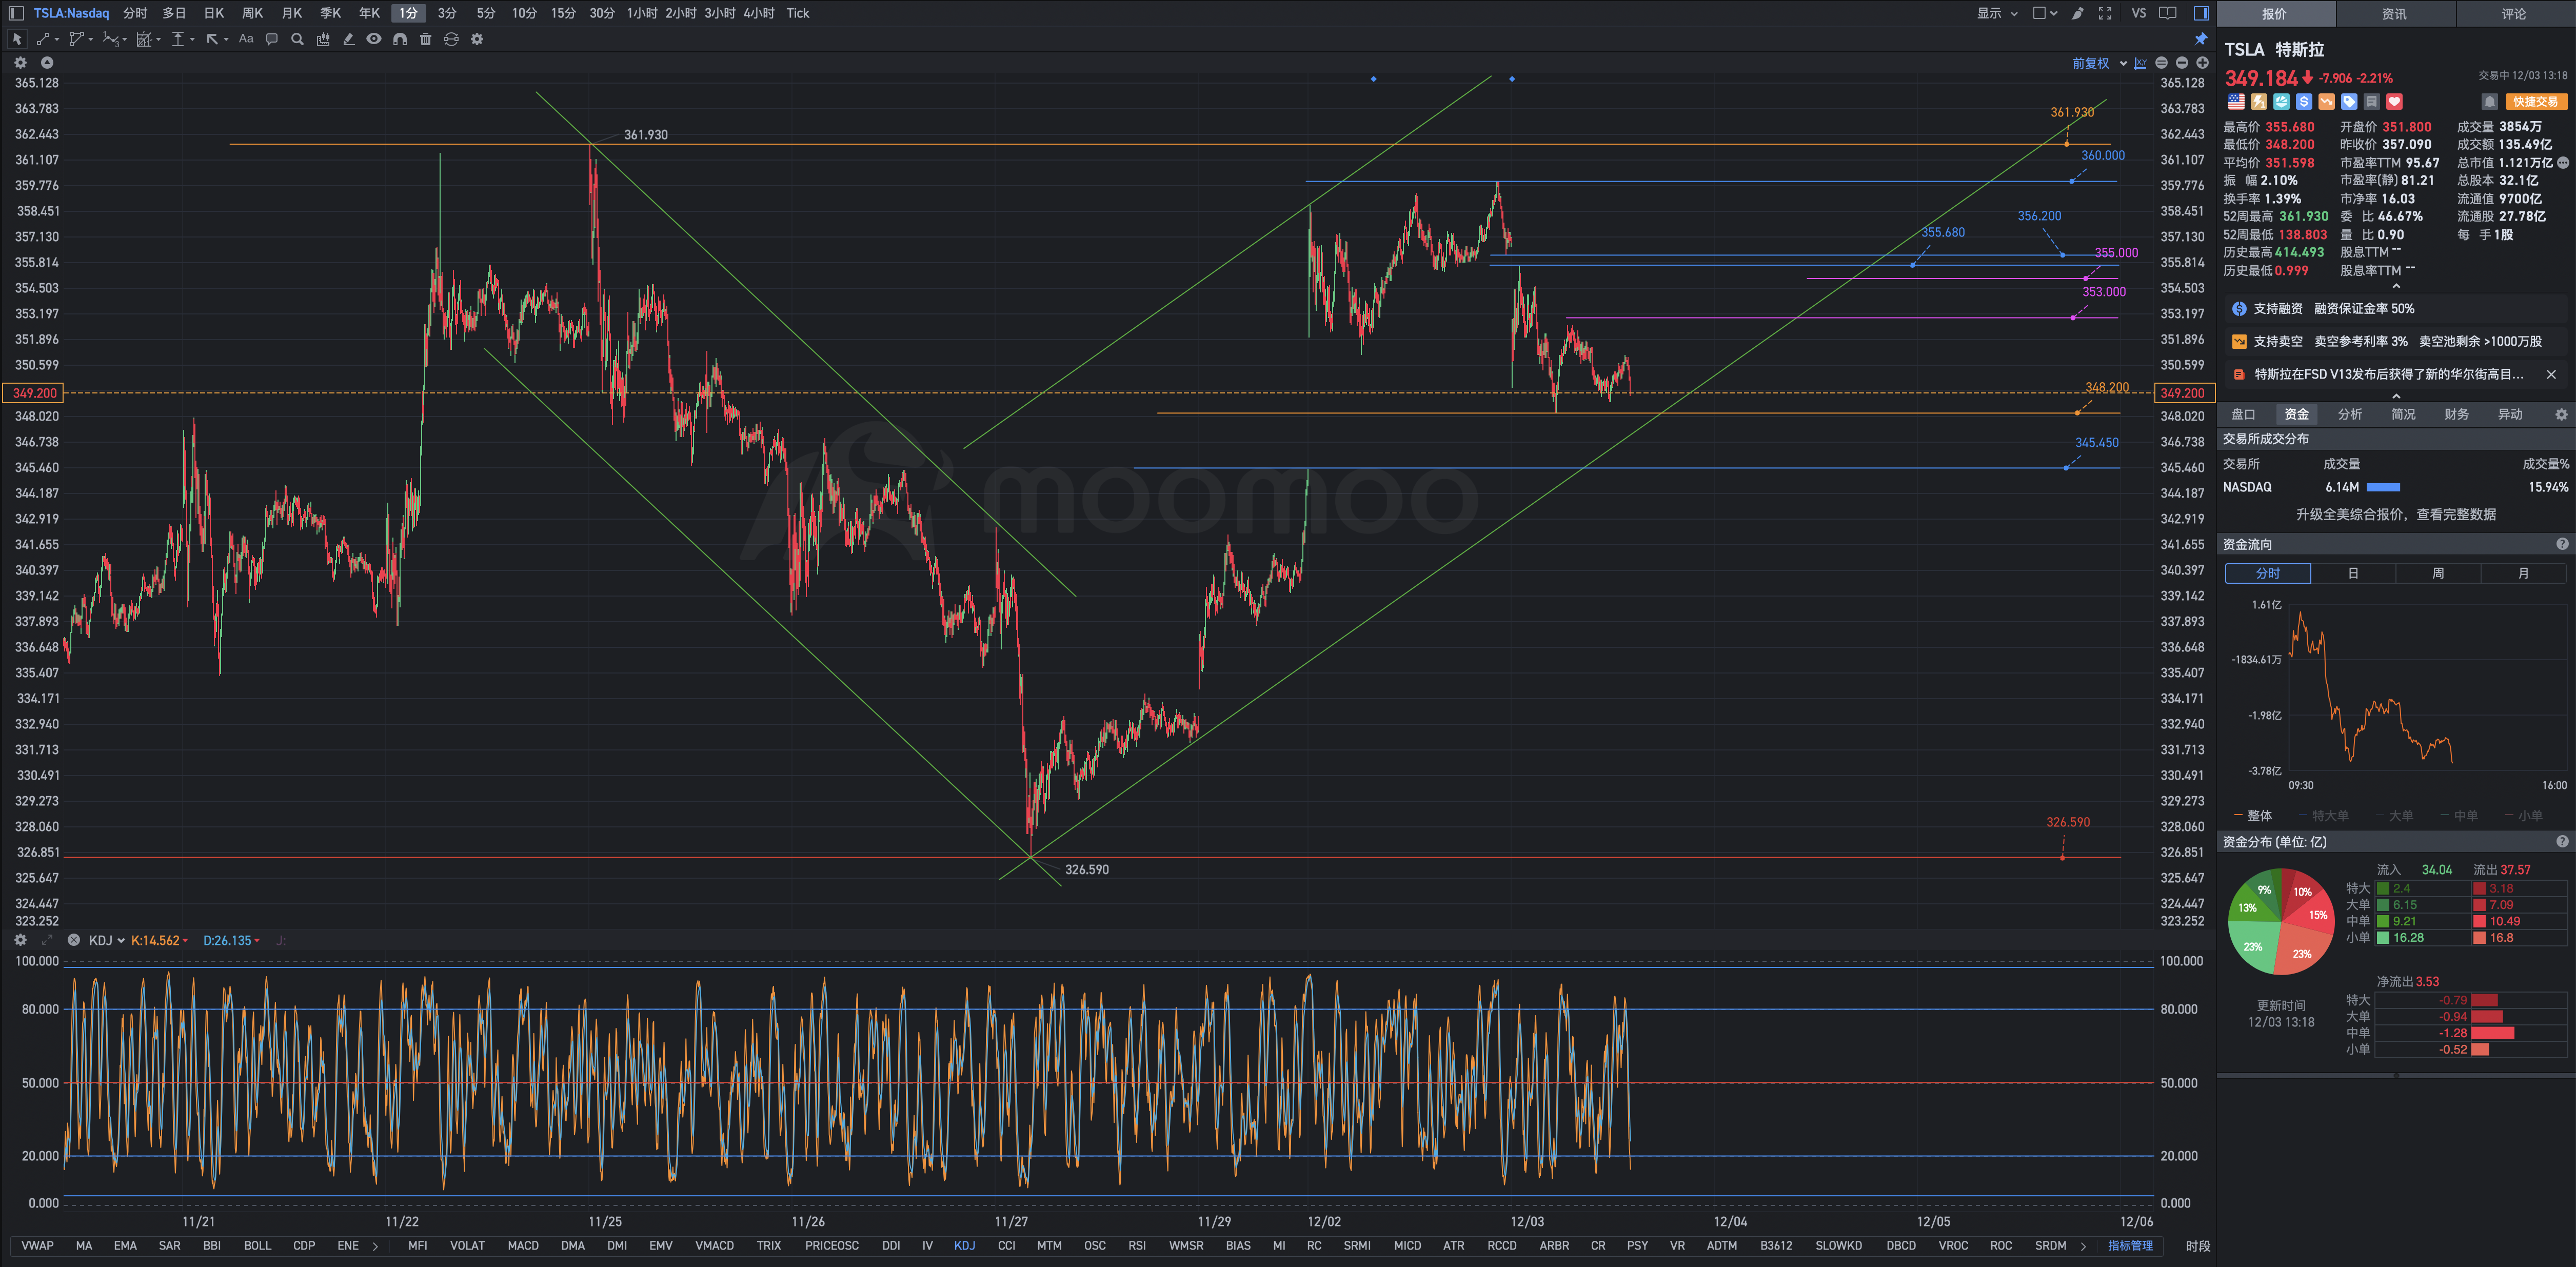Open 指标管理 indicator management
Viewport: 2576px width, 1267px height.
(2130, 1245)
